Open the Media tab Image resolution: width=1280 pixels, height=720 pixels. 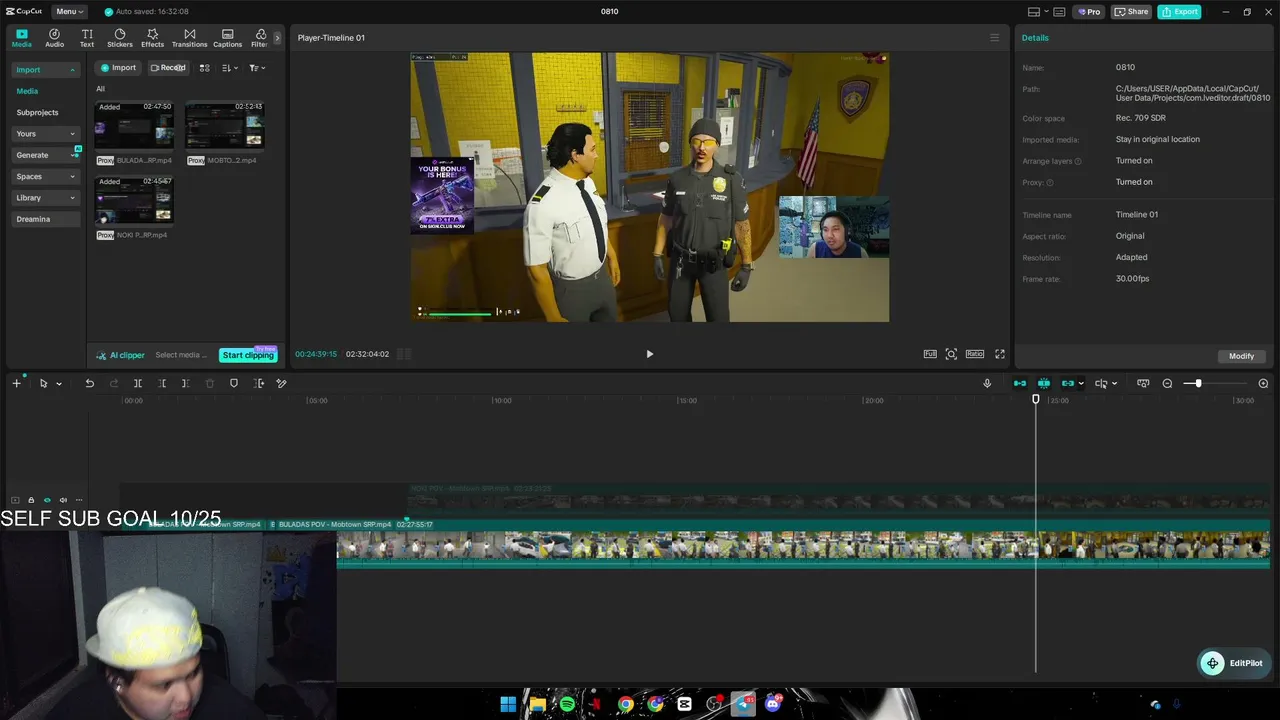pos(21,38)
